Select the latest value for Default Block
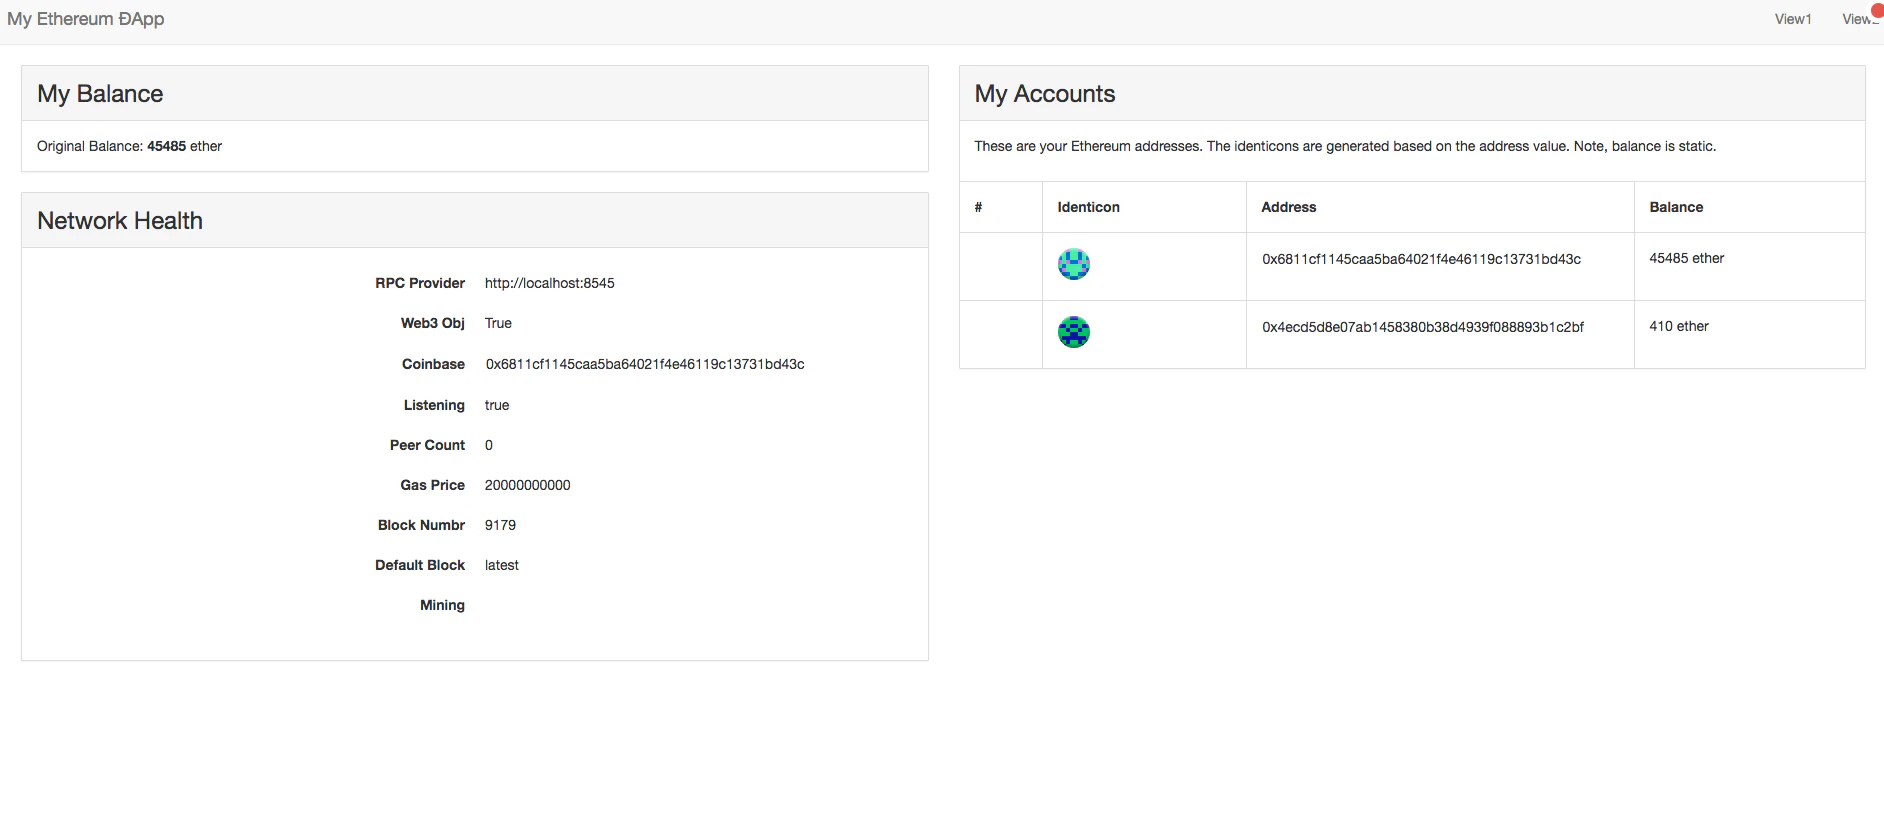This screenshot has width=1884, height=840. [502, 565]
